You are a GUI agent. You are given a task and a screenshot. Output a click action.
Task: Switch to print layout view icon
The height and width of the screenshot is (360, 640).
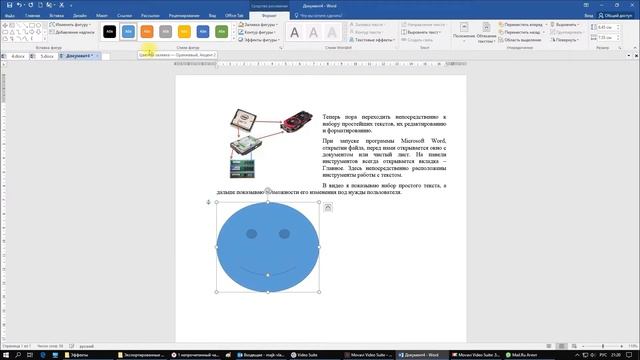pyautogui.click(x=562, y=346)
